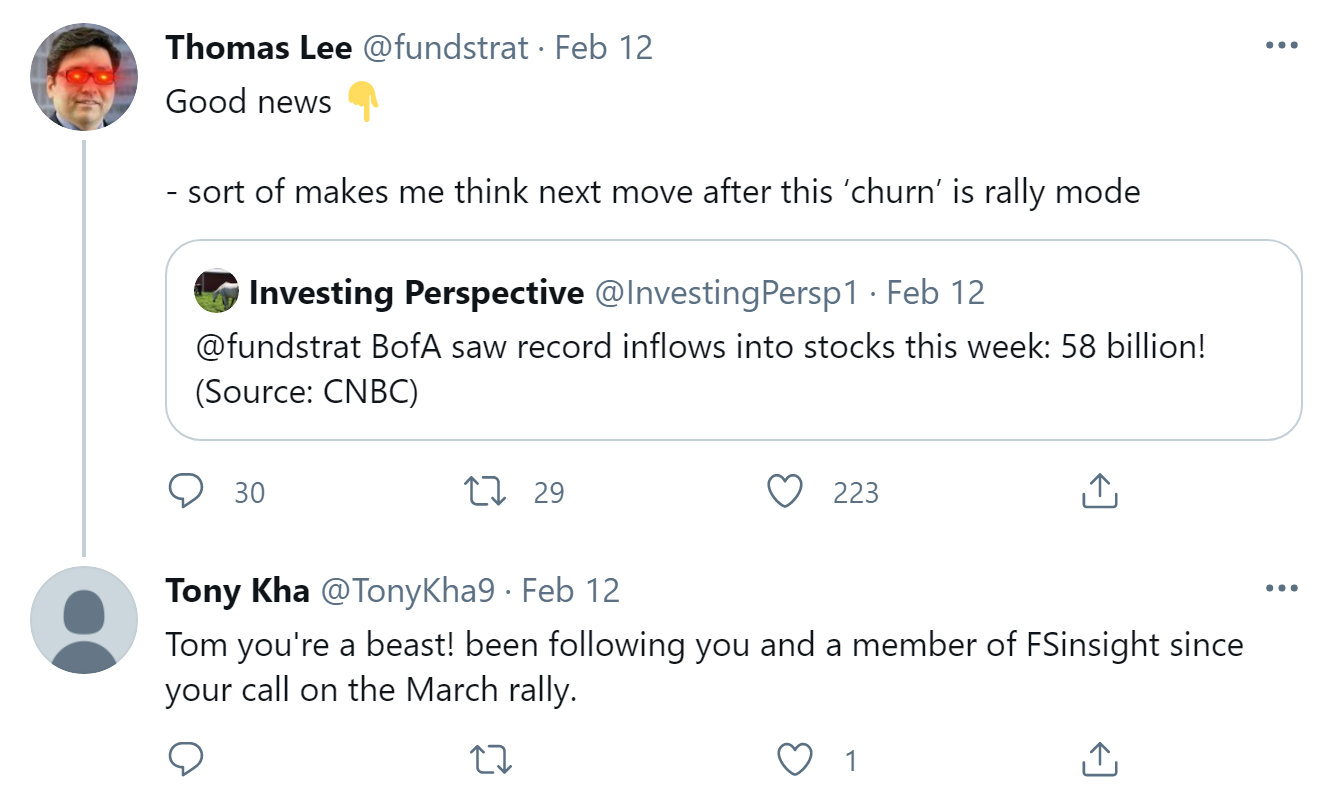Share Tony Kha's reply tweet
Viewport: 1334px width, 801px height.
(x=1099, y=760)
